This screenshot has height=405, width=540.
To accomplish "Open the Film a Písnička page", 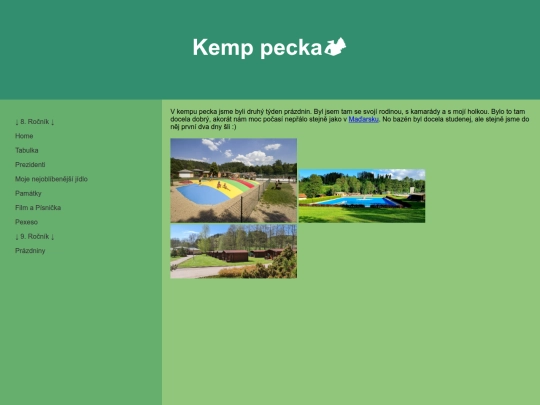I will coord(38,208).
